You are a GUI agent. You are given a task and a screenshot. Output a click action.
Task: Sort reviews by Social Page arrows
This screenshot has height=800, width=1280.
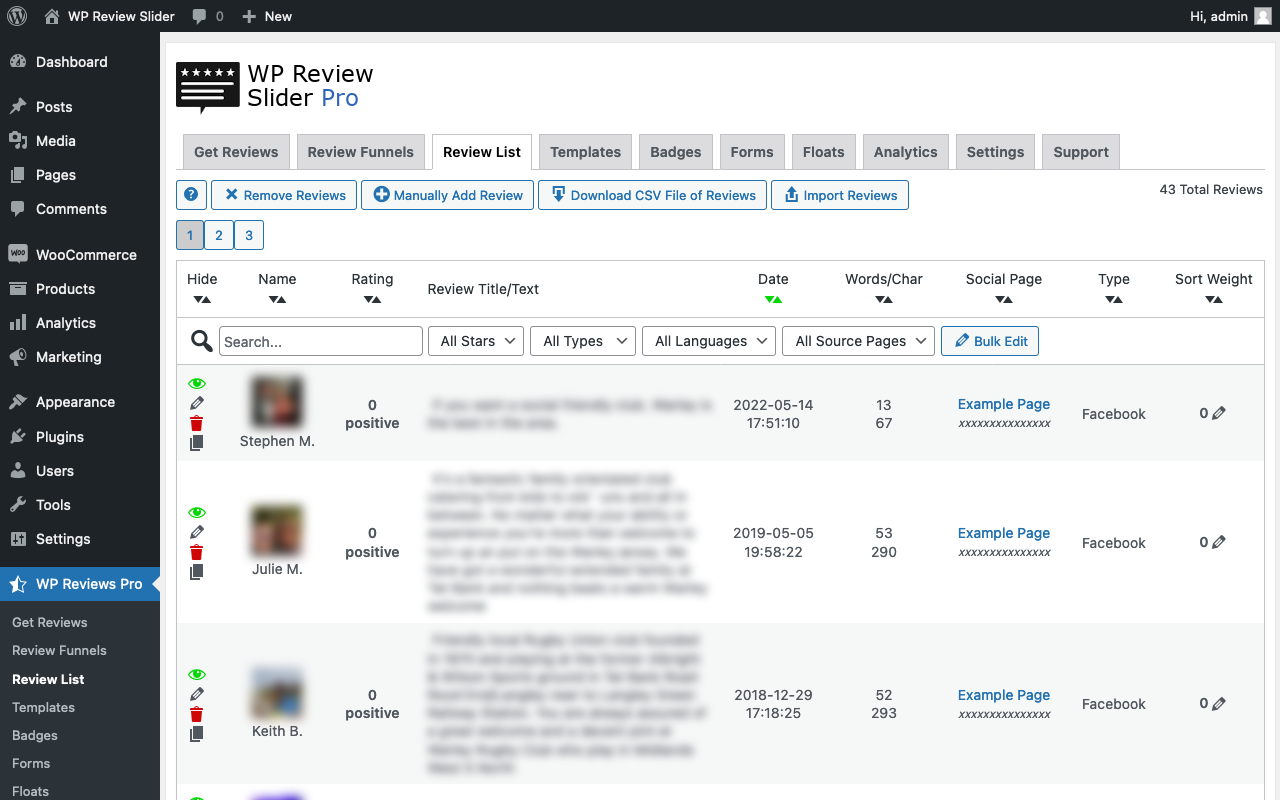click(x=1004, y=299)
